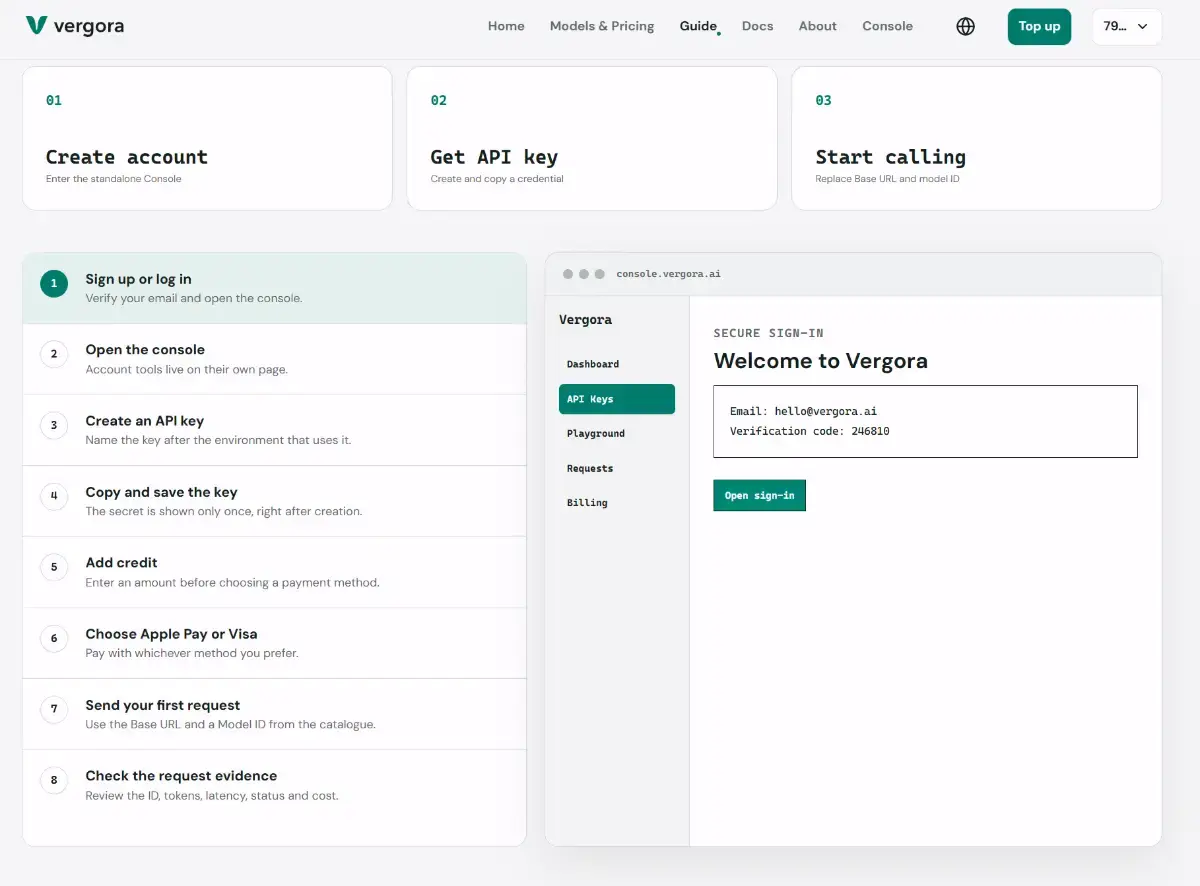Go to Models & Pricing
This screenshot has width=1200, height=886.
(x=602, y=26)
